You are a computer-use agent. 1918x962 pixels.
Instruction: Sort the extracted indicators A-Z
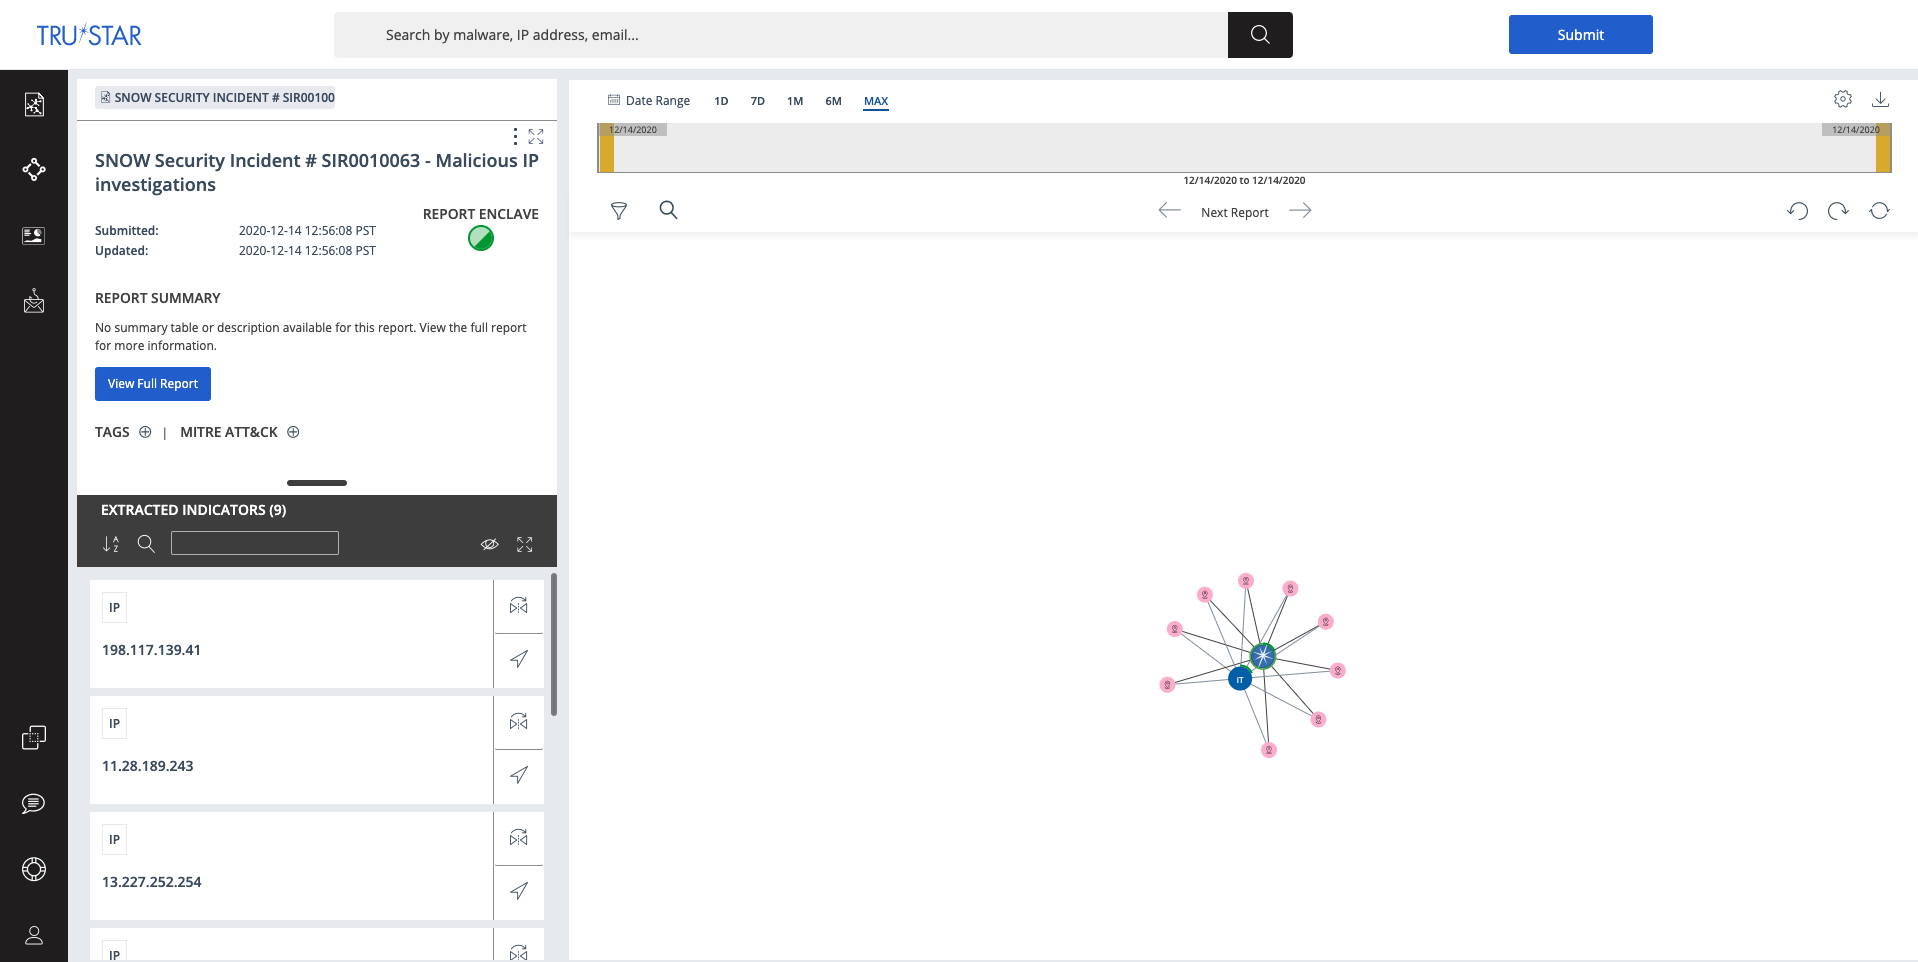click(111, 544)
